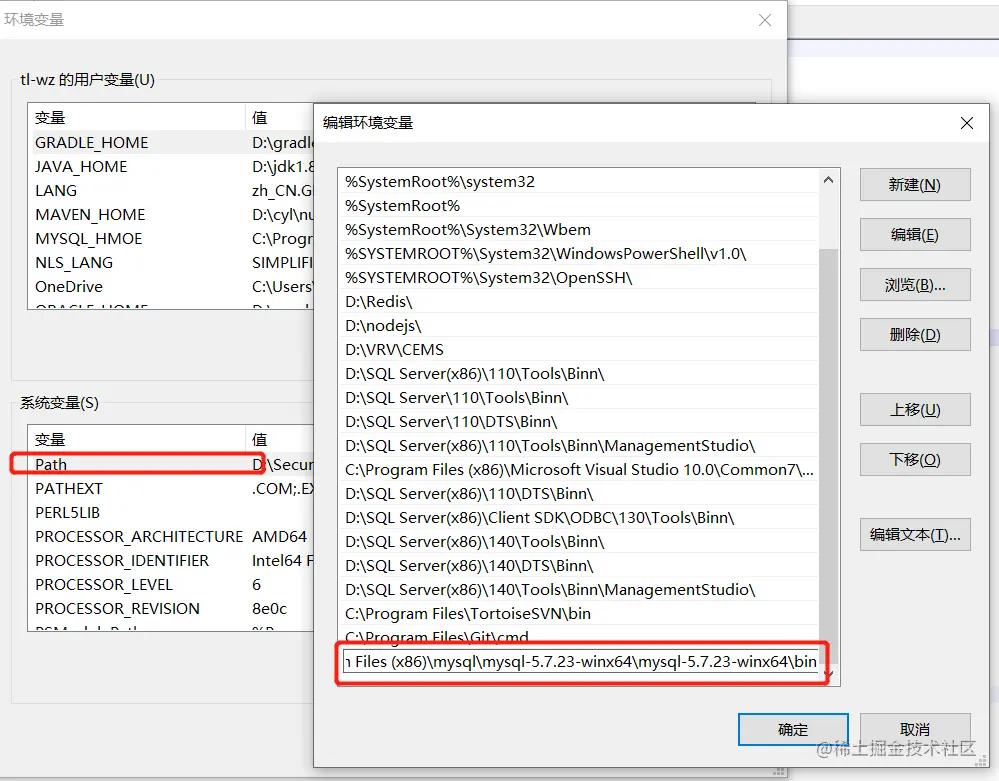This screenshot has height=781, width=999.
Task: Close the 环境变量 window
Action: coord(765,20)
